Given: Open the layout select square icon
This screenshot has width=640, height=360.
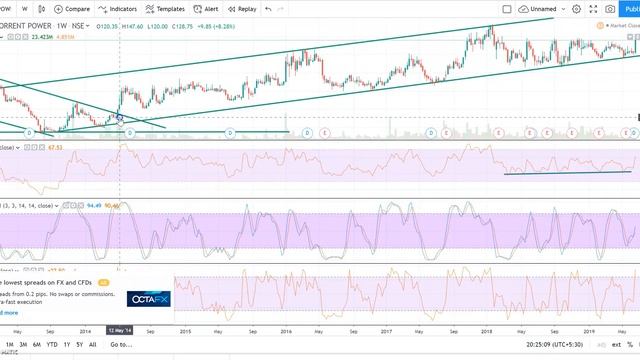Looking at the screenshot, I should (507, 9).
